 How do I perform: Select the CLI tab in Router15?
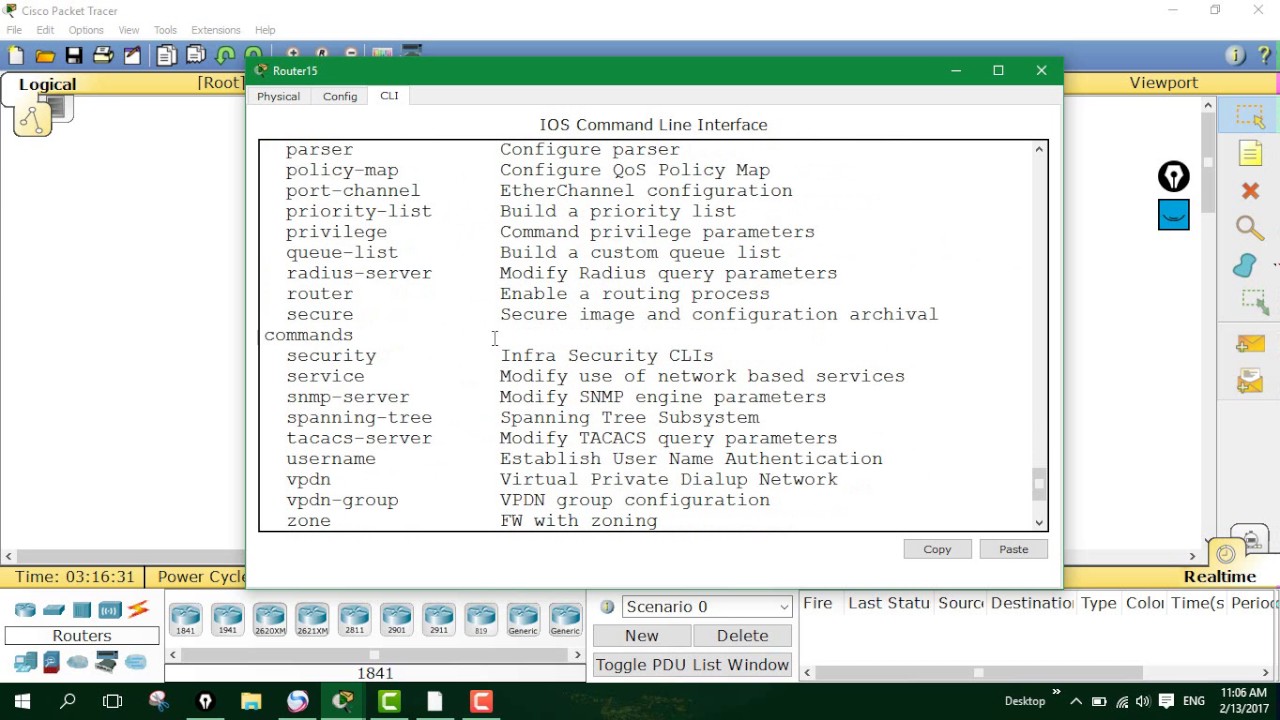[x=389, y=96]
